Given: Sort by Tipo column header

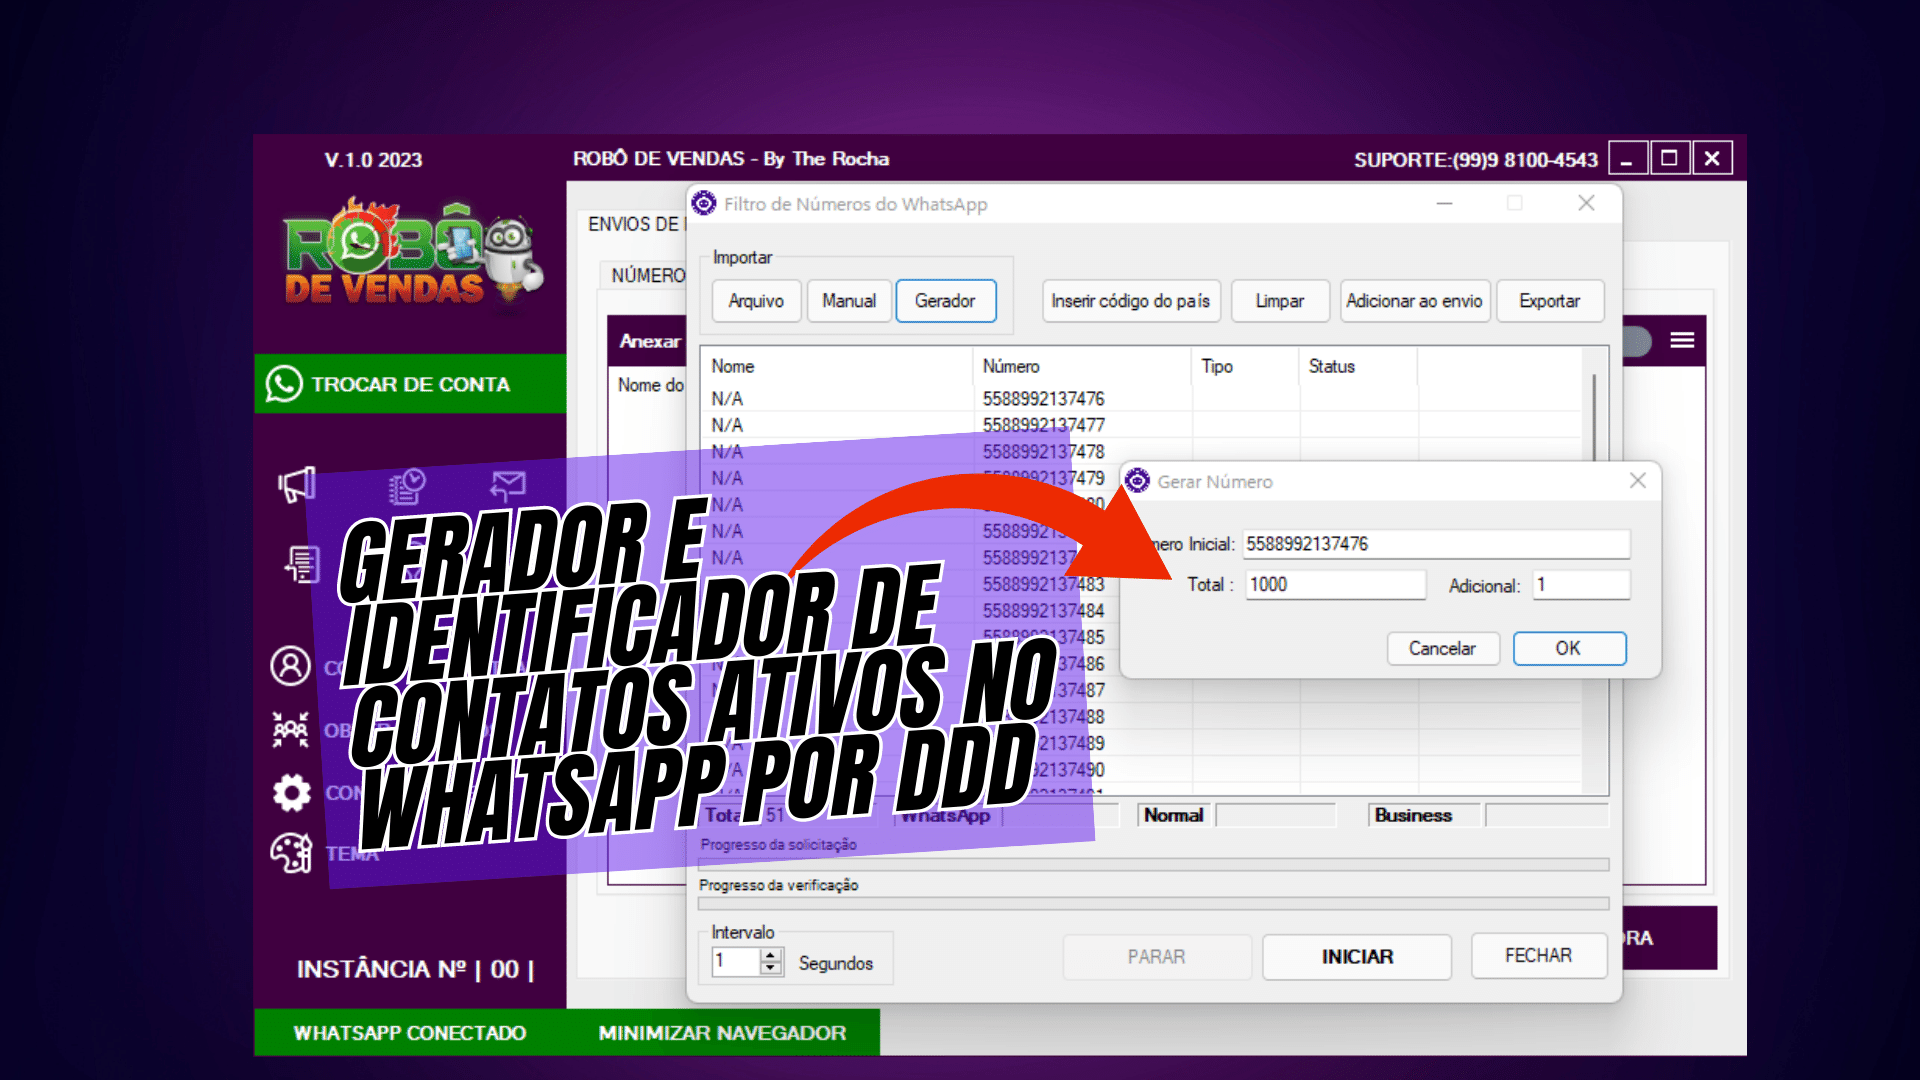Looking at the screenshot, I should click(x=1245, y=366).
